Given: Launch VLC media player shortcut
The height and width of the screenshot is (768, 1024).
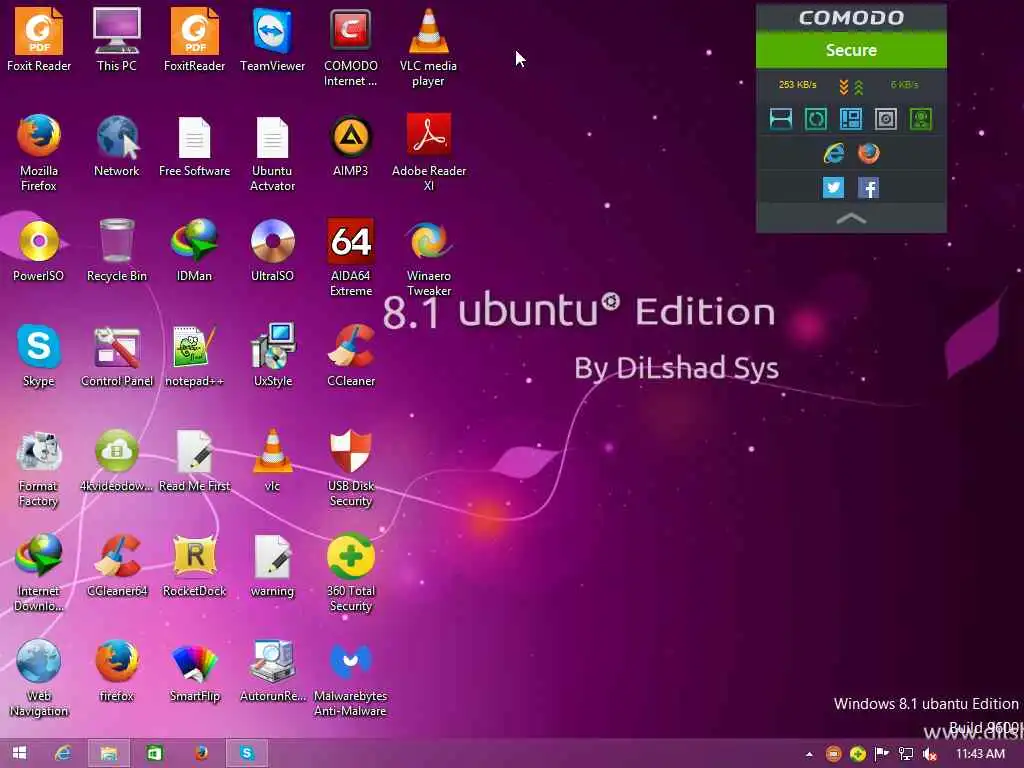Looking at the screenshot, I should click(428, 47).
